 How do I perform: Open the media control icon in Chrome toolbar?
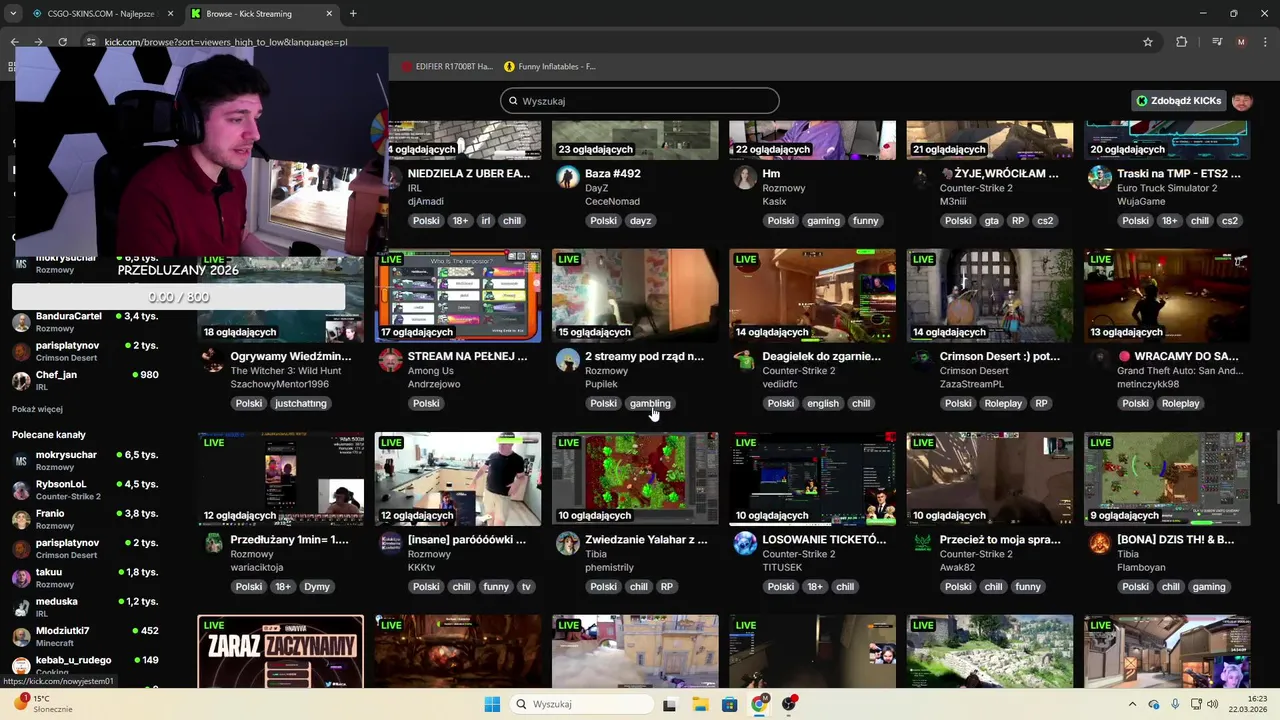click(x=1217, y=42)
